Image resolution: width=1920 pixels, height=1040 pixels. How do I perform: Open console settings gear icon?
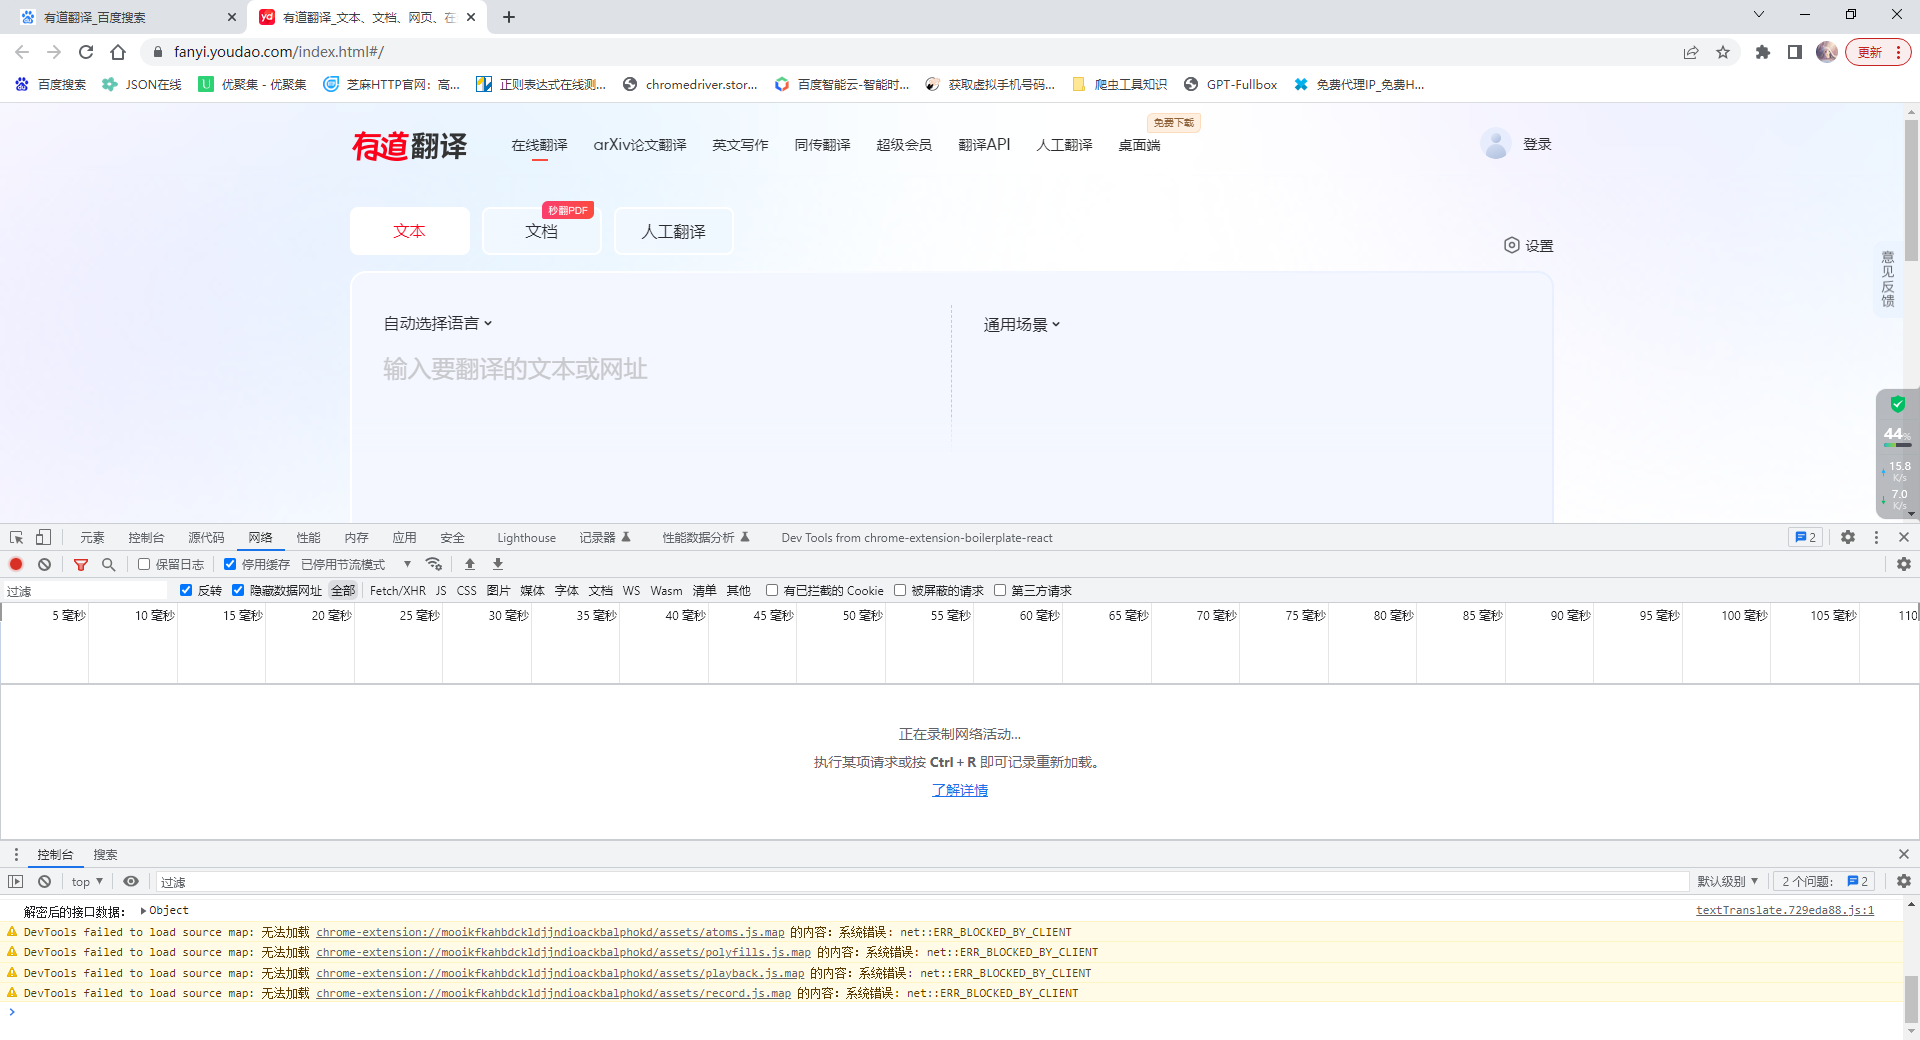[1904, 882]
